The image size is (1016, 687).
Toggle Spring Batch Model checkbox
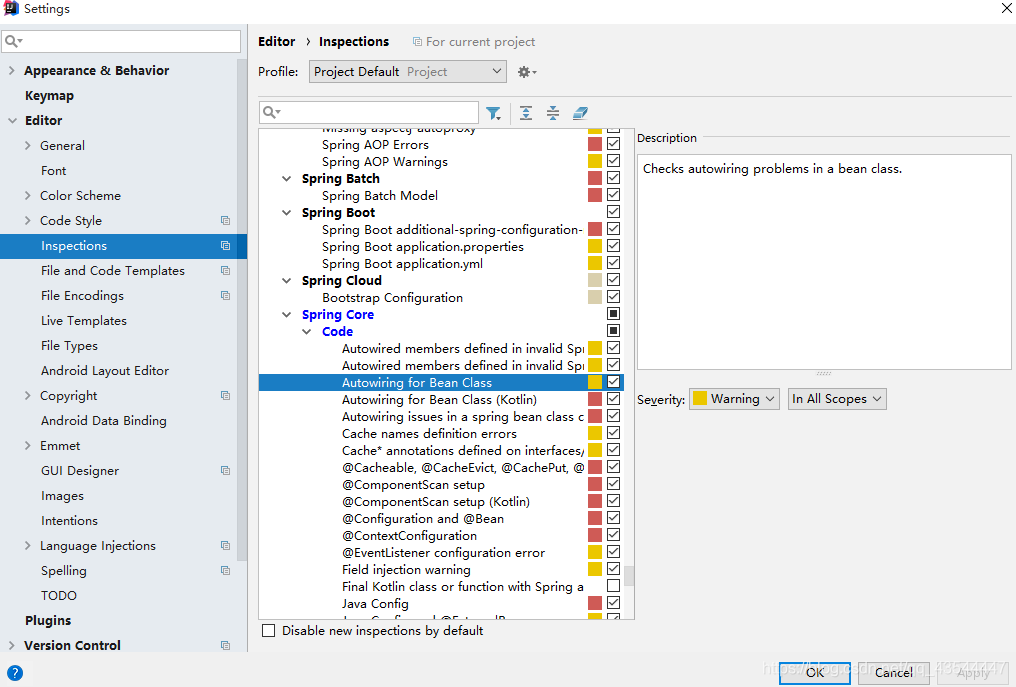[x=614, y=195]
